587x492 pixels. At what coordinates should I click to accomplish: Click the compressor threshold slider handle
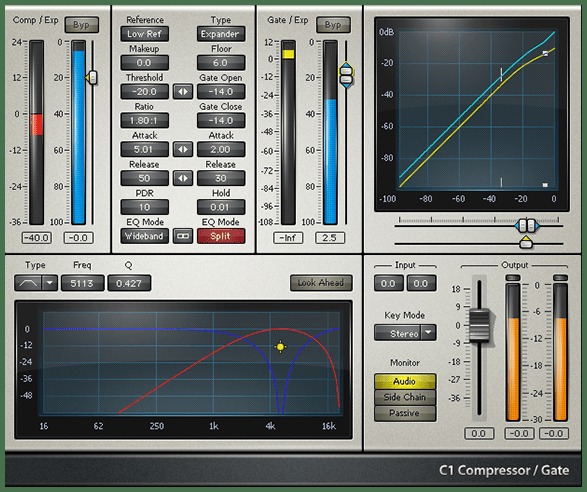click(x=91, y=78)
